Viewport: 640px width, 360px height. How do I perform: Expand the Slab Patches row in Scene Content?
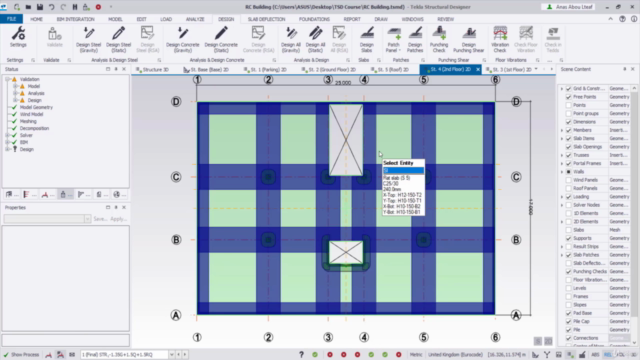click(562, 255)
